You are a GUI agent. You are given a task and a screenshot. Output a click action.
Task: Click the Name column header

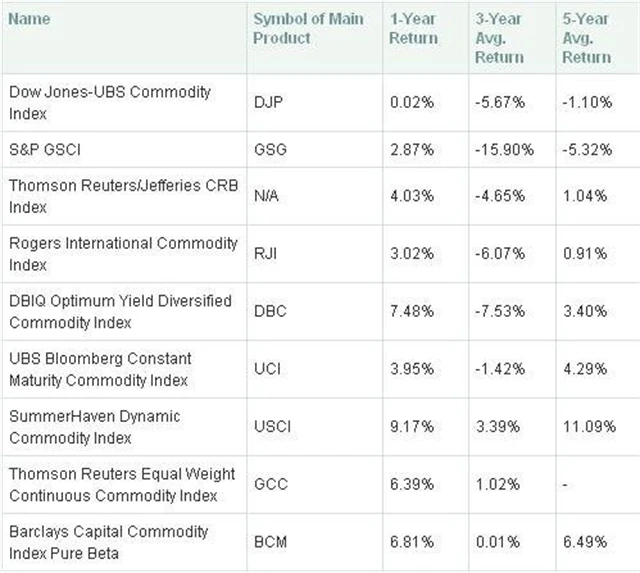click(x=28, y=18)
